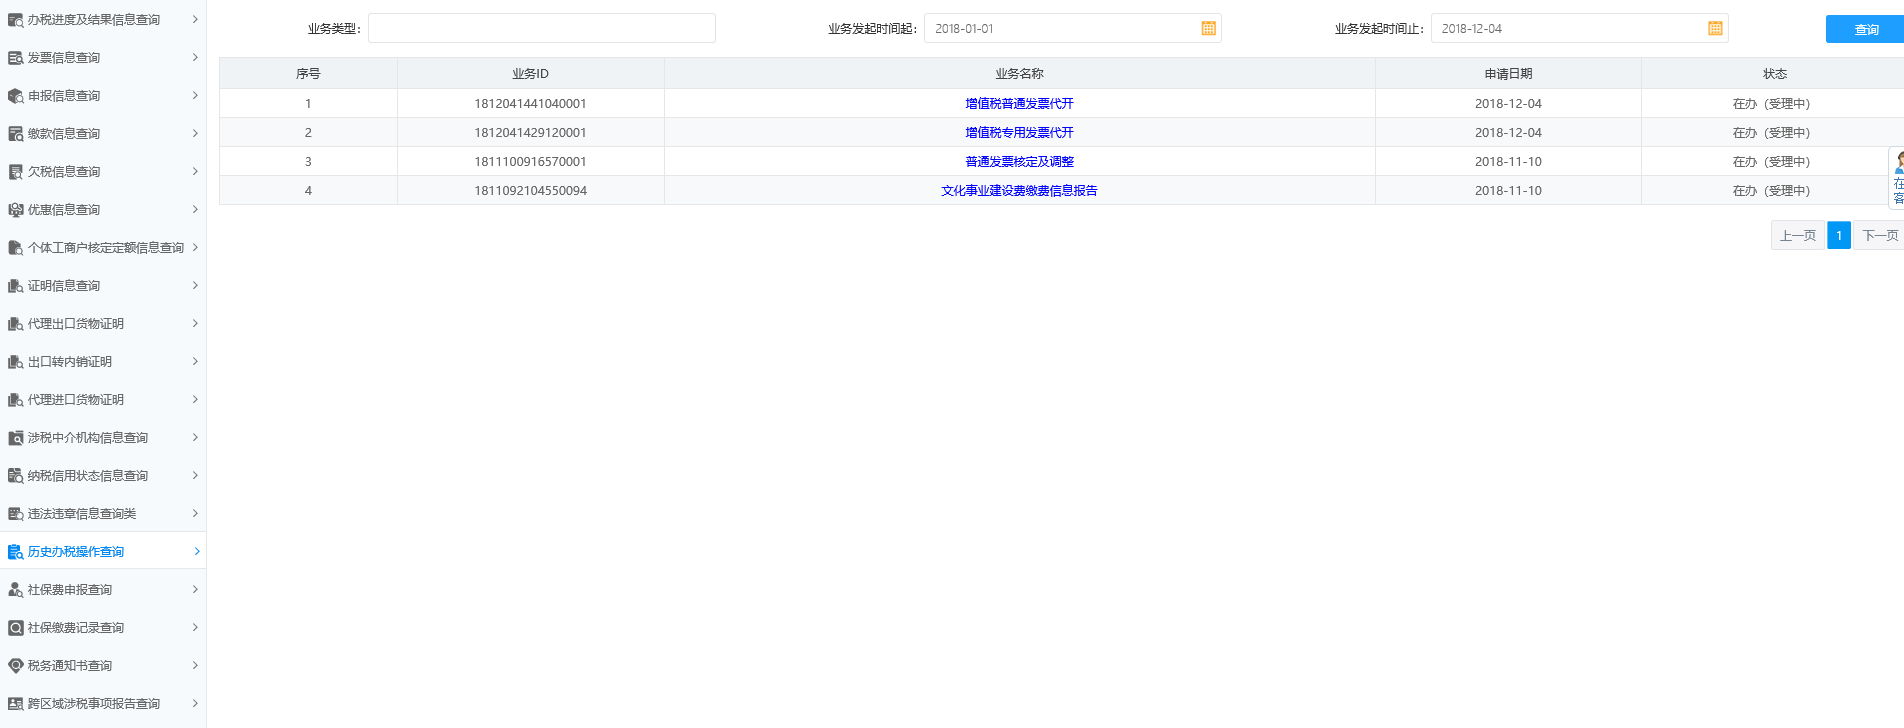Viewport: 1904px width, 728px height.
Task: Open the 文化事业建设费缴费信息报告 link
Action: (x=1019, y=191)
